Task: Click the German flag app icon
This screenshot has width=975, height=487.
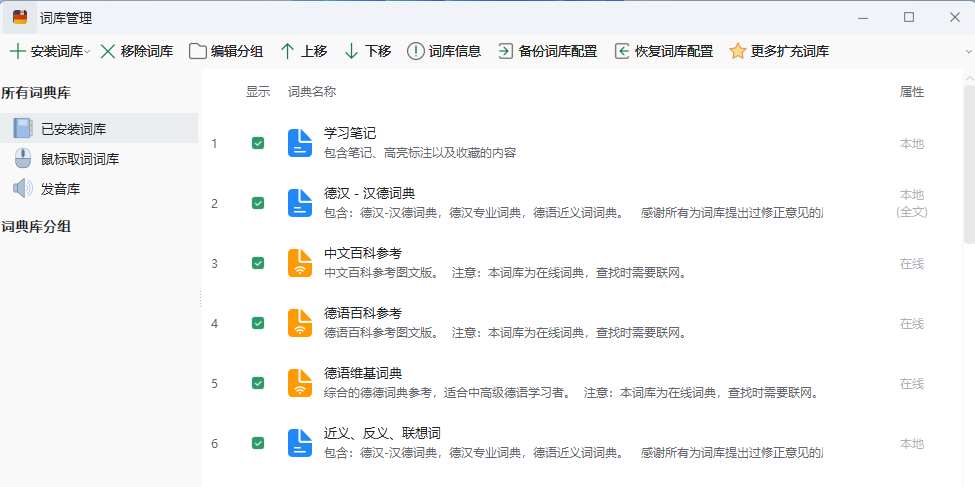Action: (20, 17)
